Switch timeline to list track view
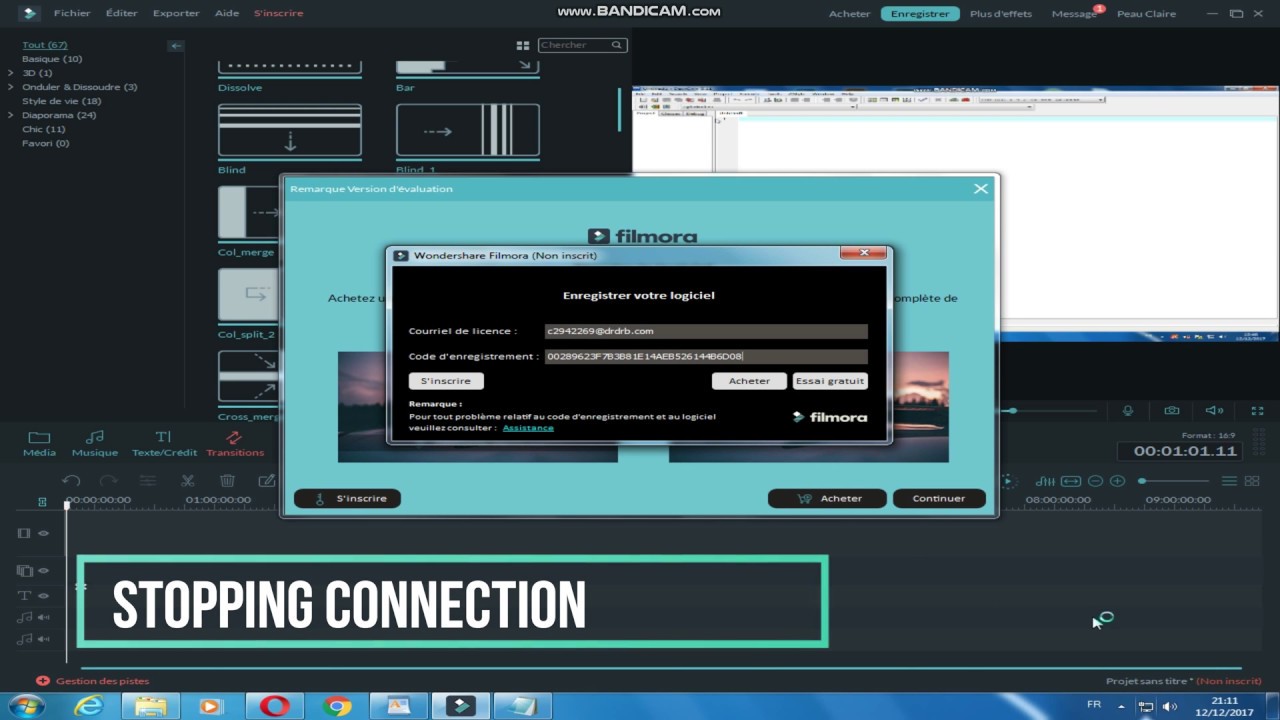Screen dimensions: 1280x720 click(1230, 481)
